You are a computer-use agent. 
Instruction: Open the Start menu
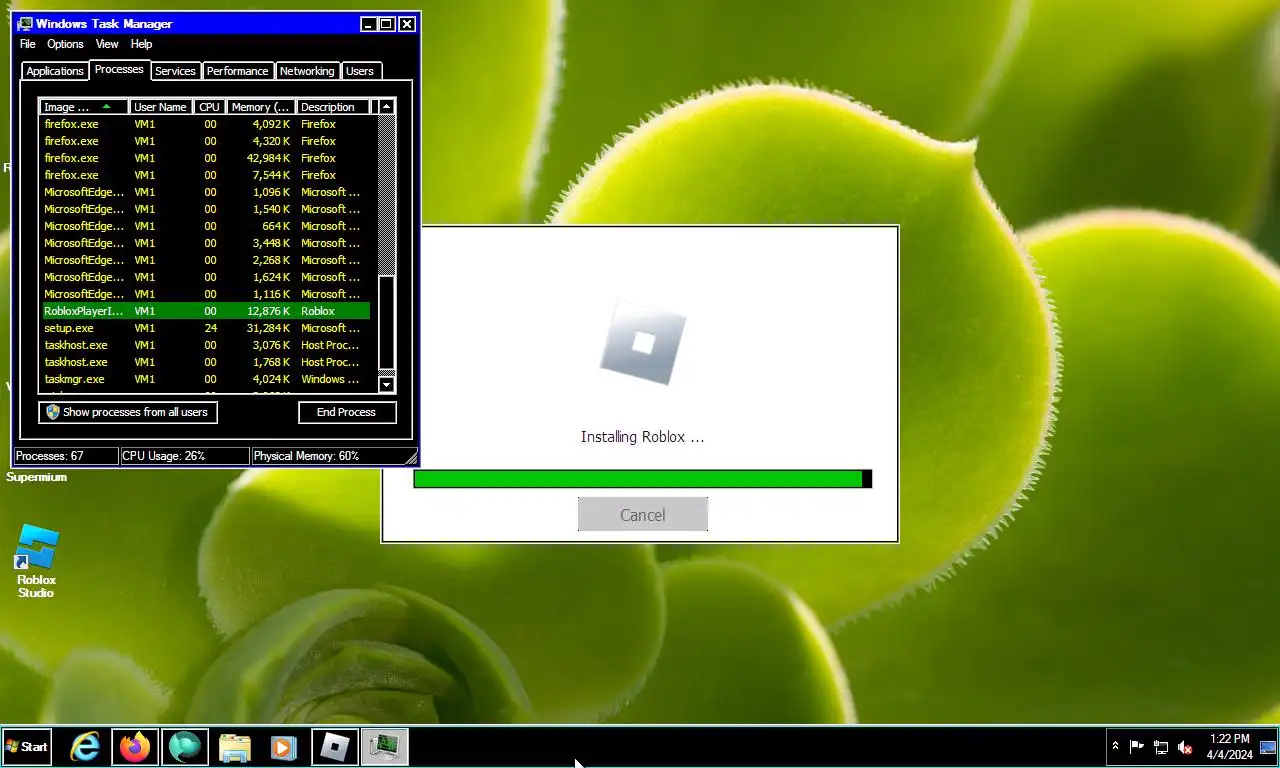[27, 747]
